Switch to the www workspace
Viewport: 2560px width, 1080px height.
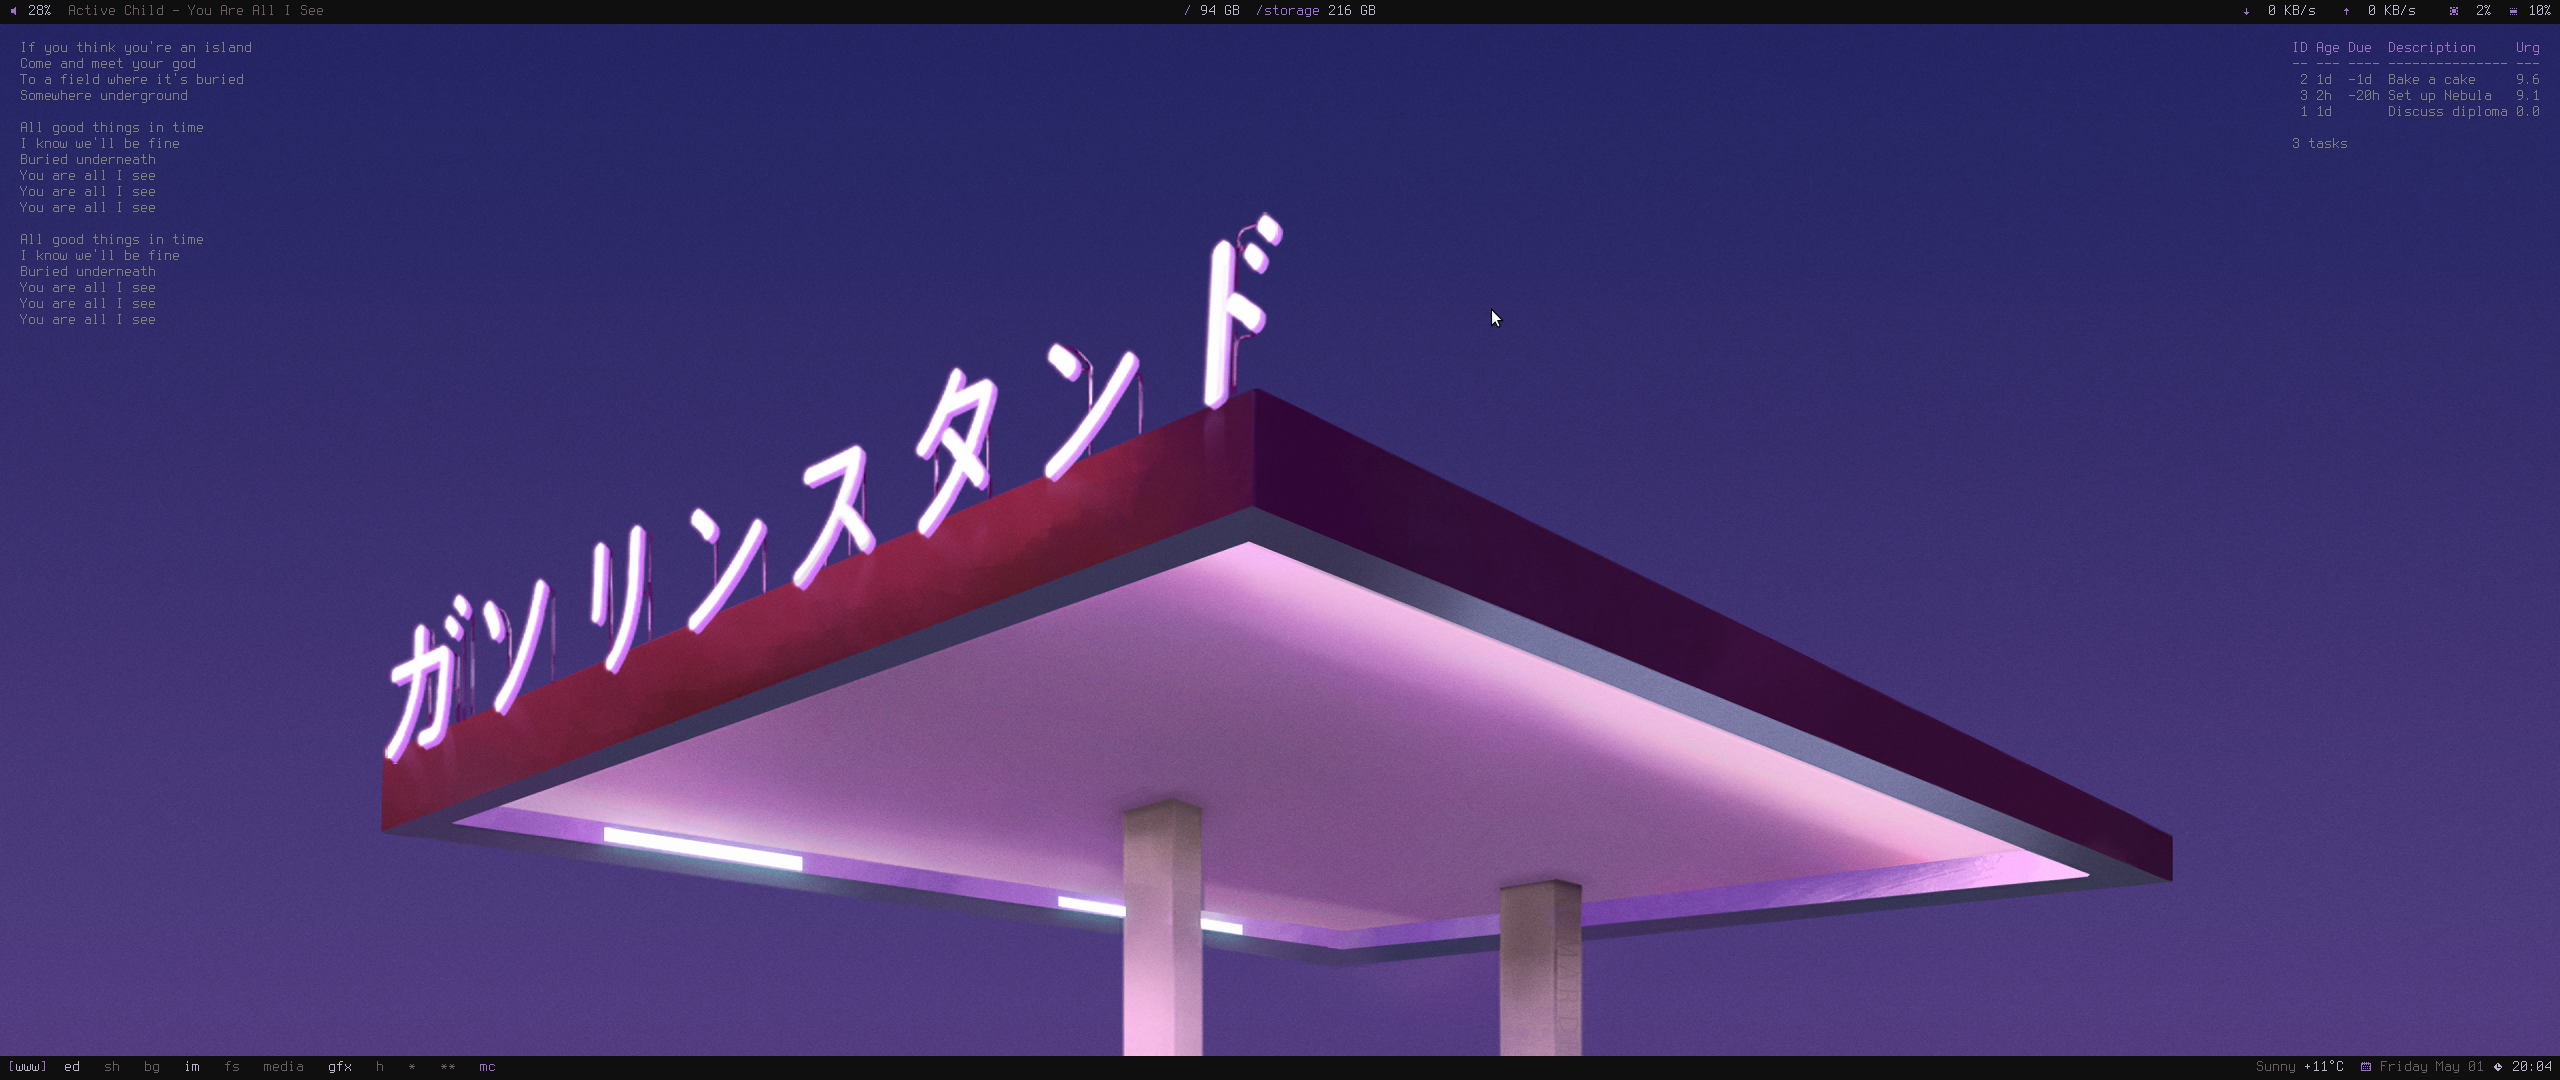pyautogui.click(x=27, y=1067)
